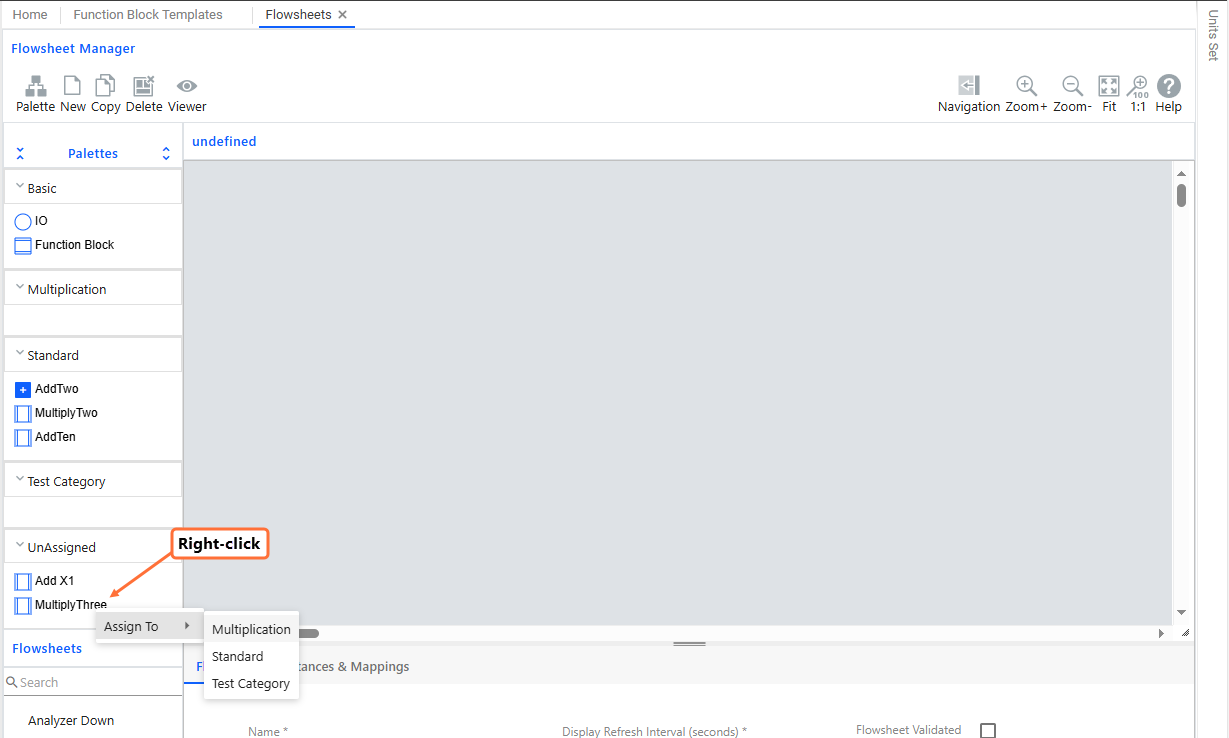Select the Add X1 block icon
The image size is (1229, 738).
click(23, 582)
